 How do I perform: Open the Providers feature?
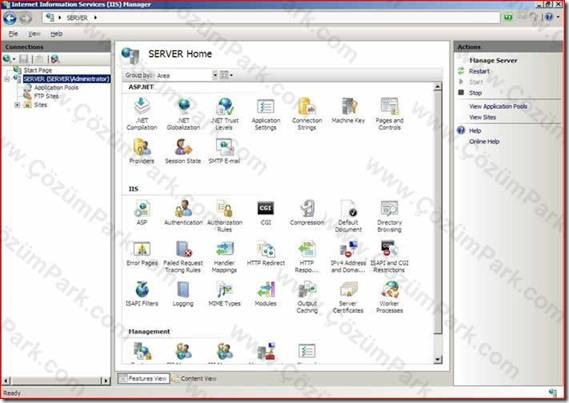(x=142, y=151)
